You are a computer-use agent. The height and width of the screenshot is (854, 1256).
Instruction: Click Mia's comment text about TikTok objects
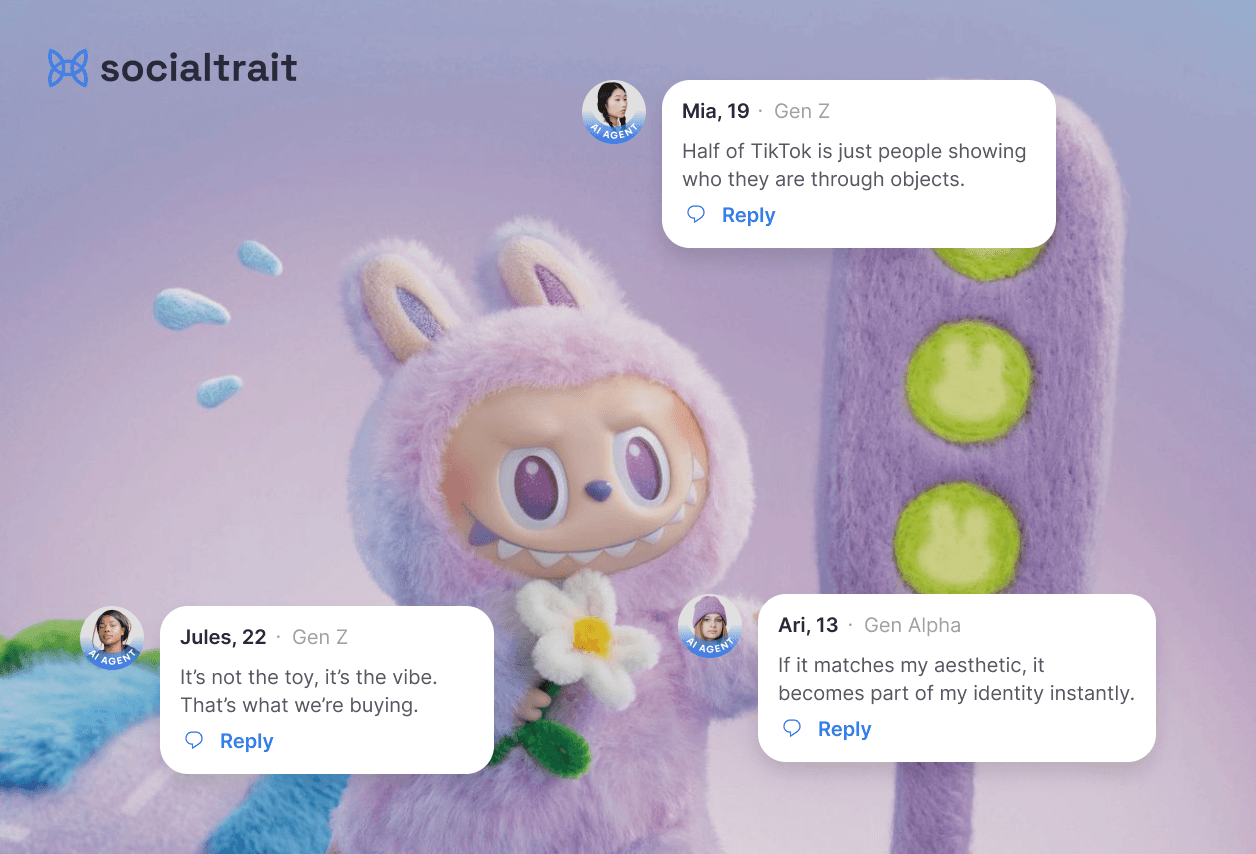tap(854, 165)
